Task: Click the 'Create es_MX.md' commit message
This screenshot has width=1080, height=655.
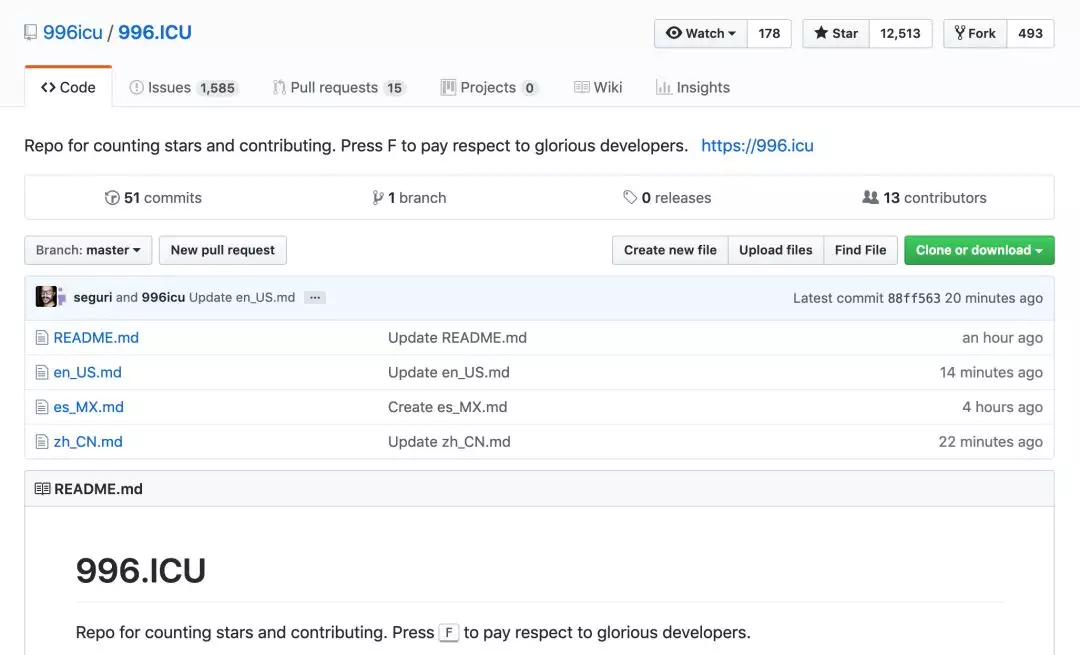Action: (448, 407)
